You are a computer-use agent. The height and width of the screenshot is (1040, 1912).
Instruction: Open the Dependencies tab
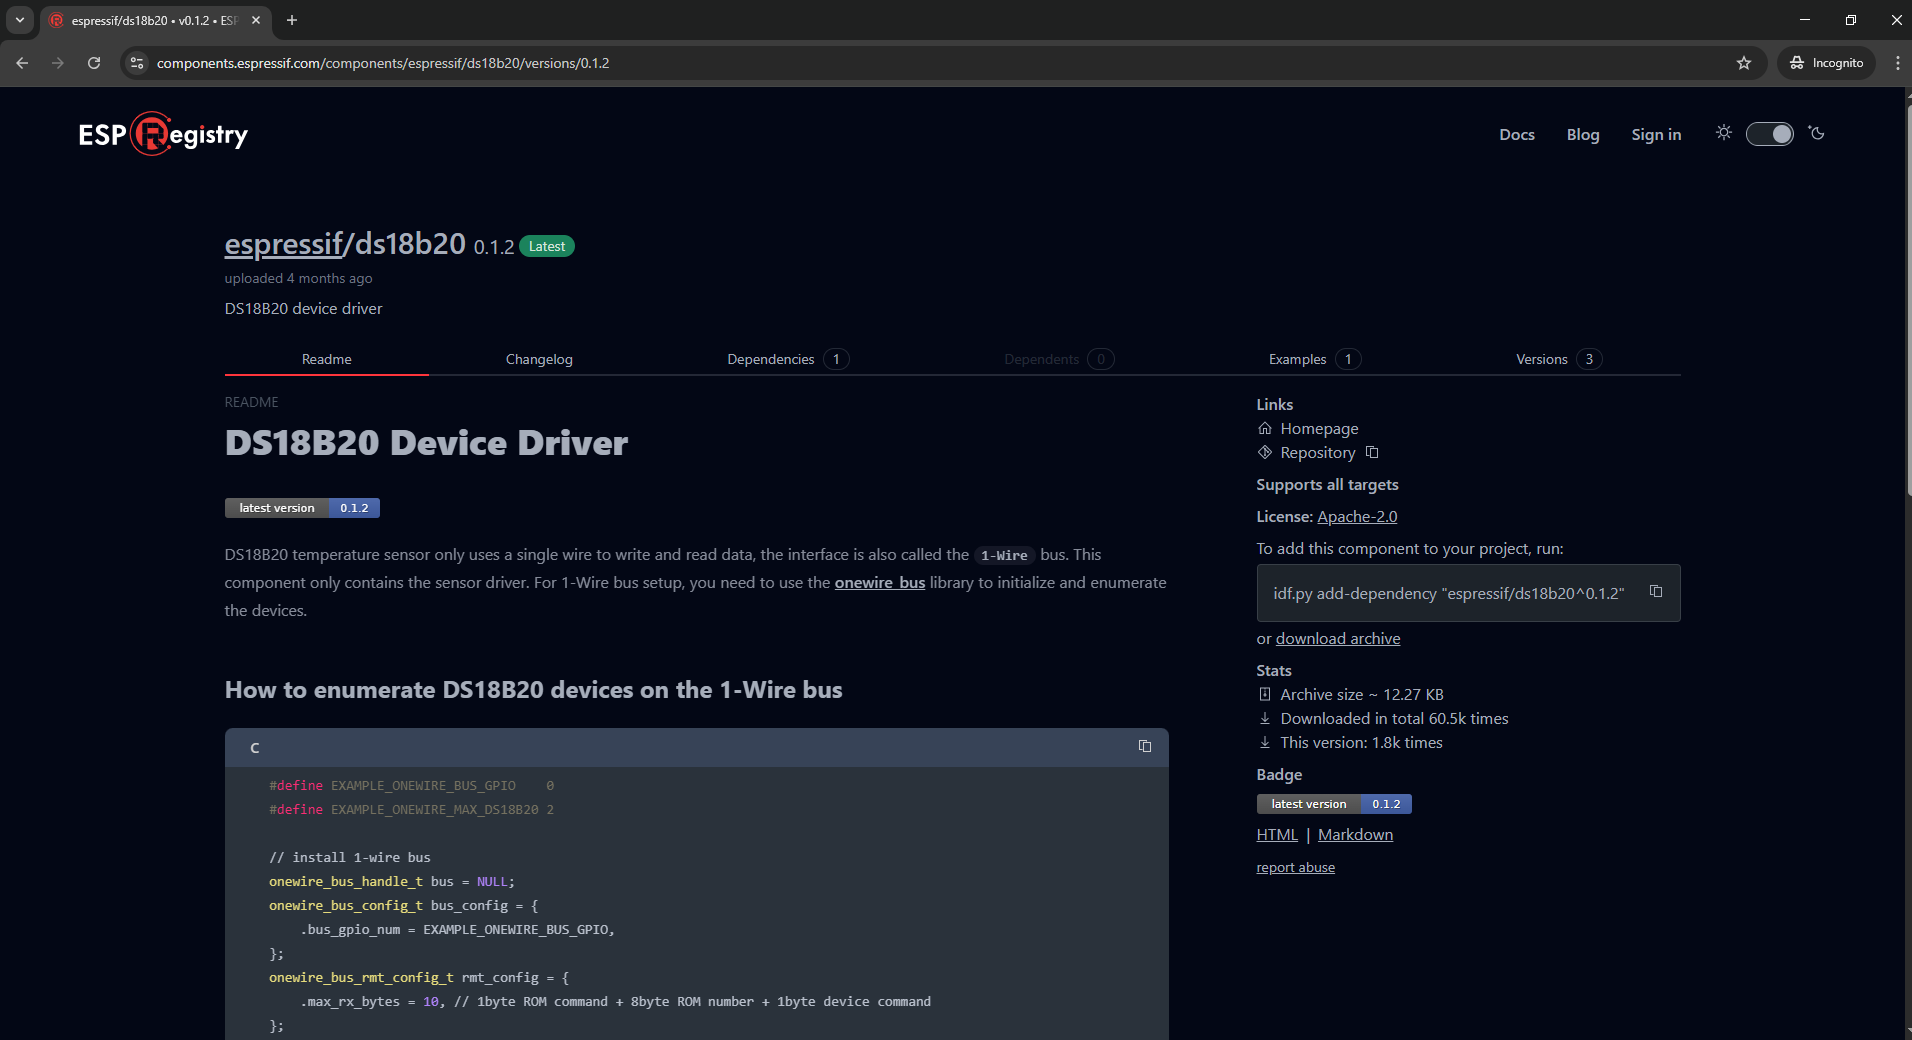tap(788, 359)
